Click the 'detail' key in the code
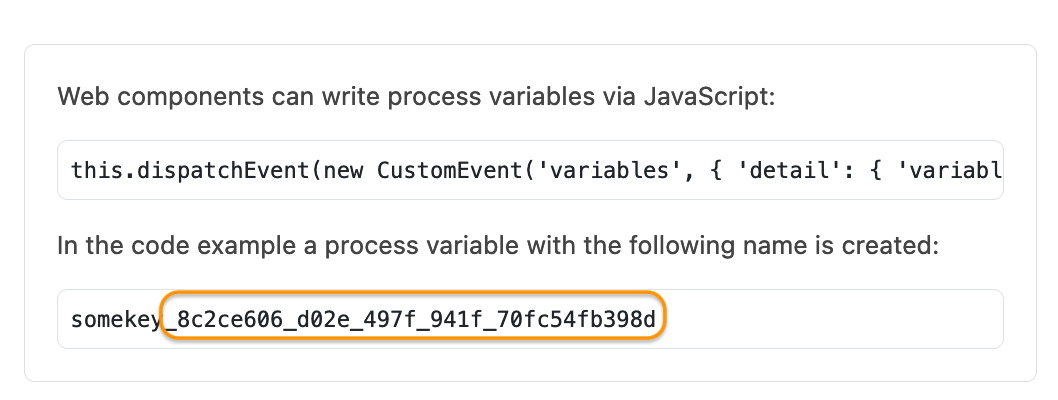 pyautogui.click(x=742, y=170)
